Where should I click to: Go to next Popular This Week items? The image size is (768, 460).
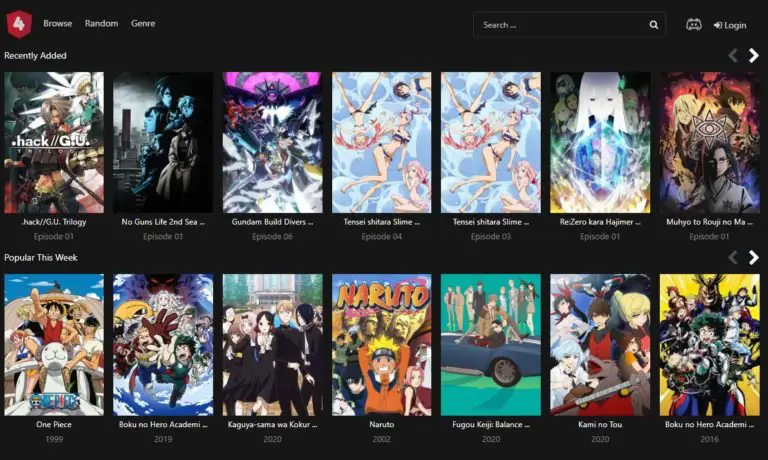(x=753, y=258)
